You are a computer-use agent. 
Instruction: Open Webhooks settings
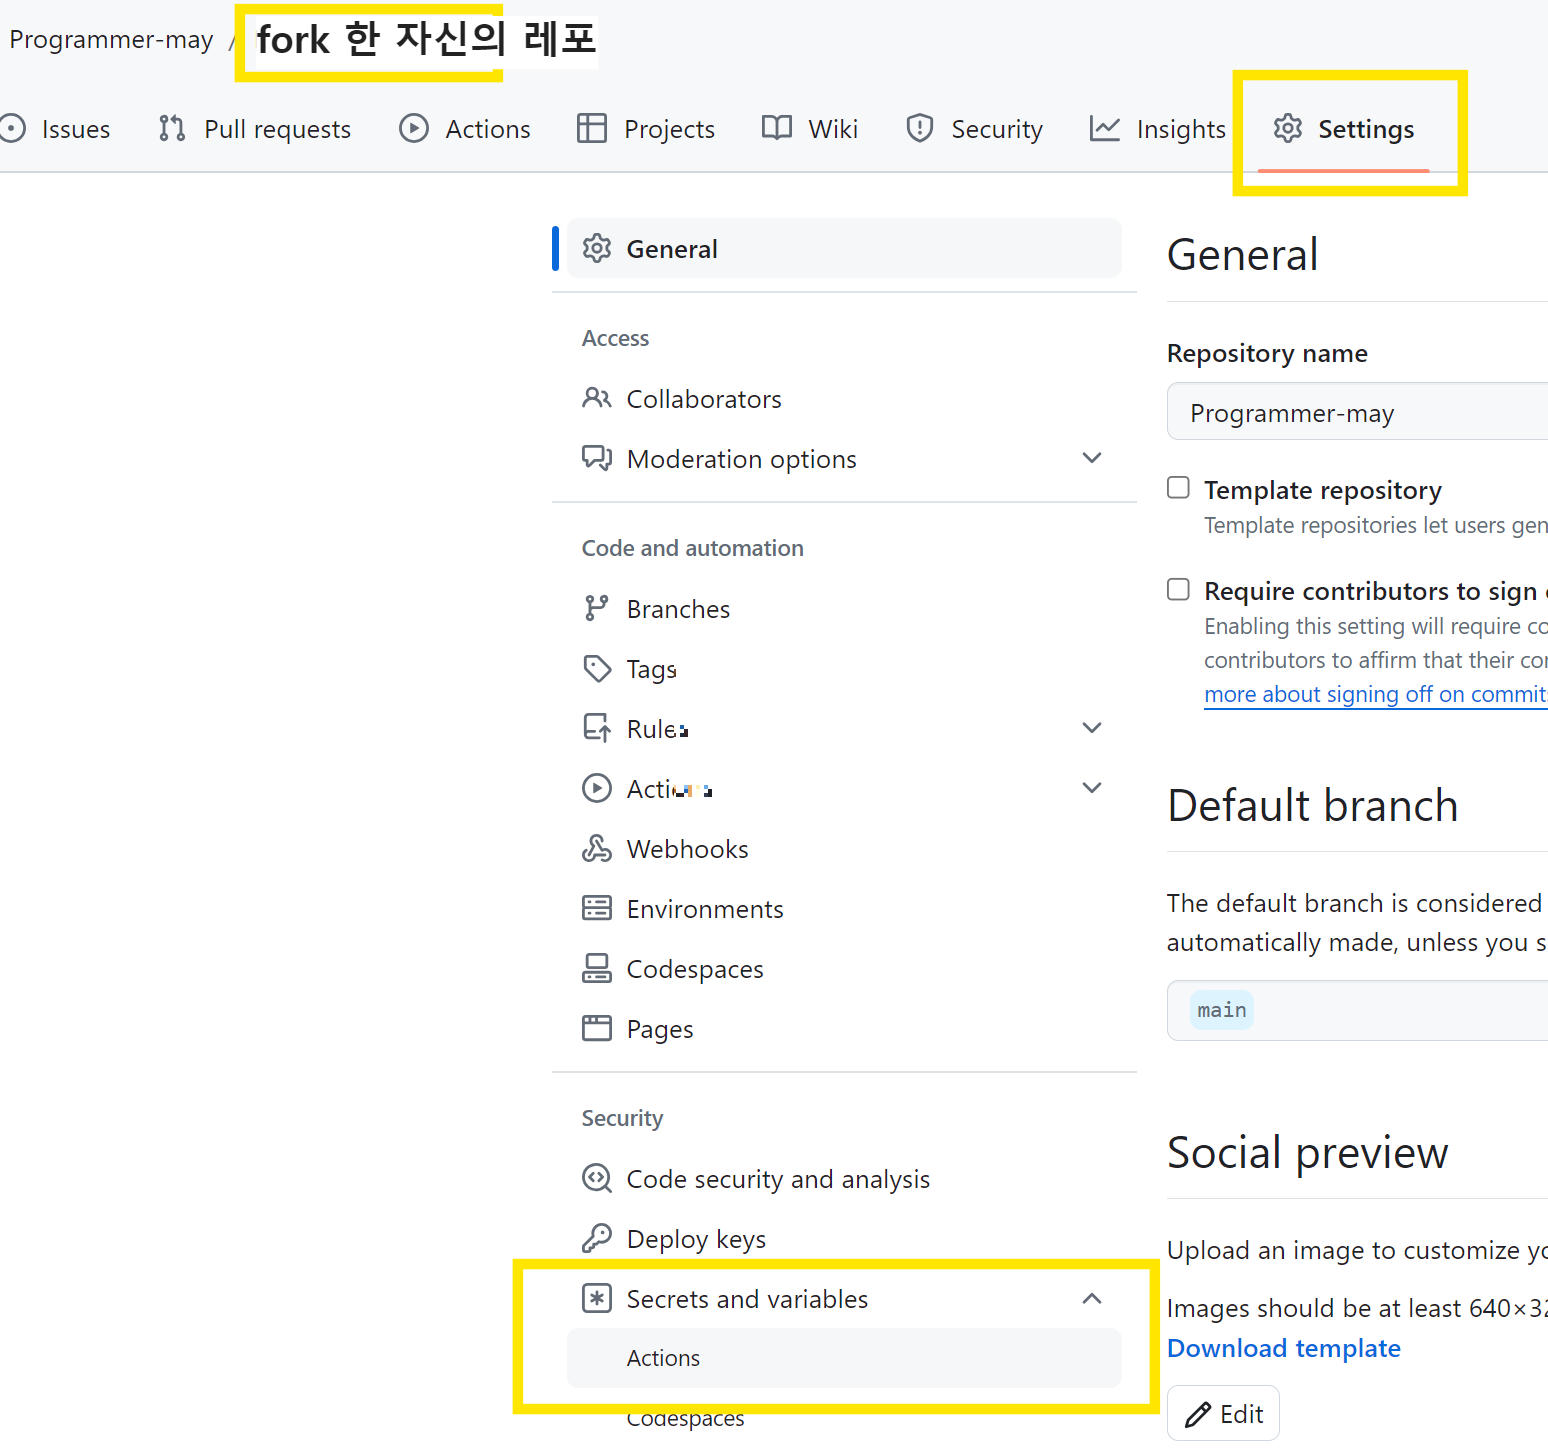pyautogui.click(x=844, y=848)
